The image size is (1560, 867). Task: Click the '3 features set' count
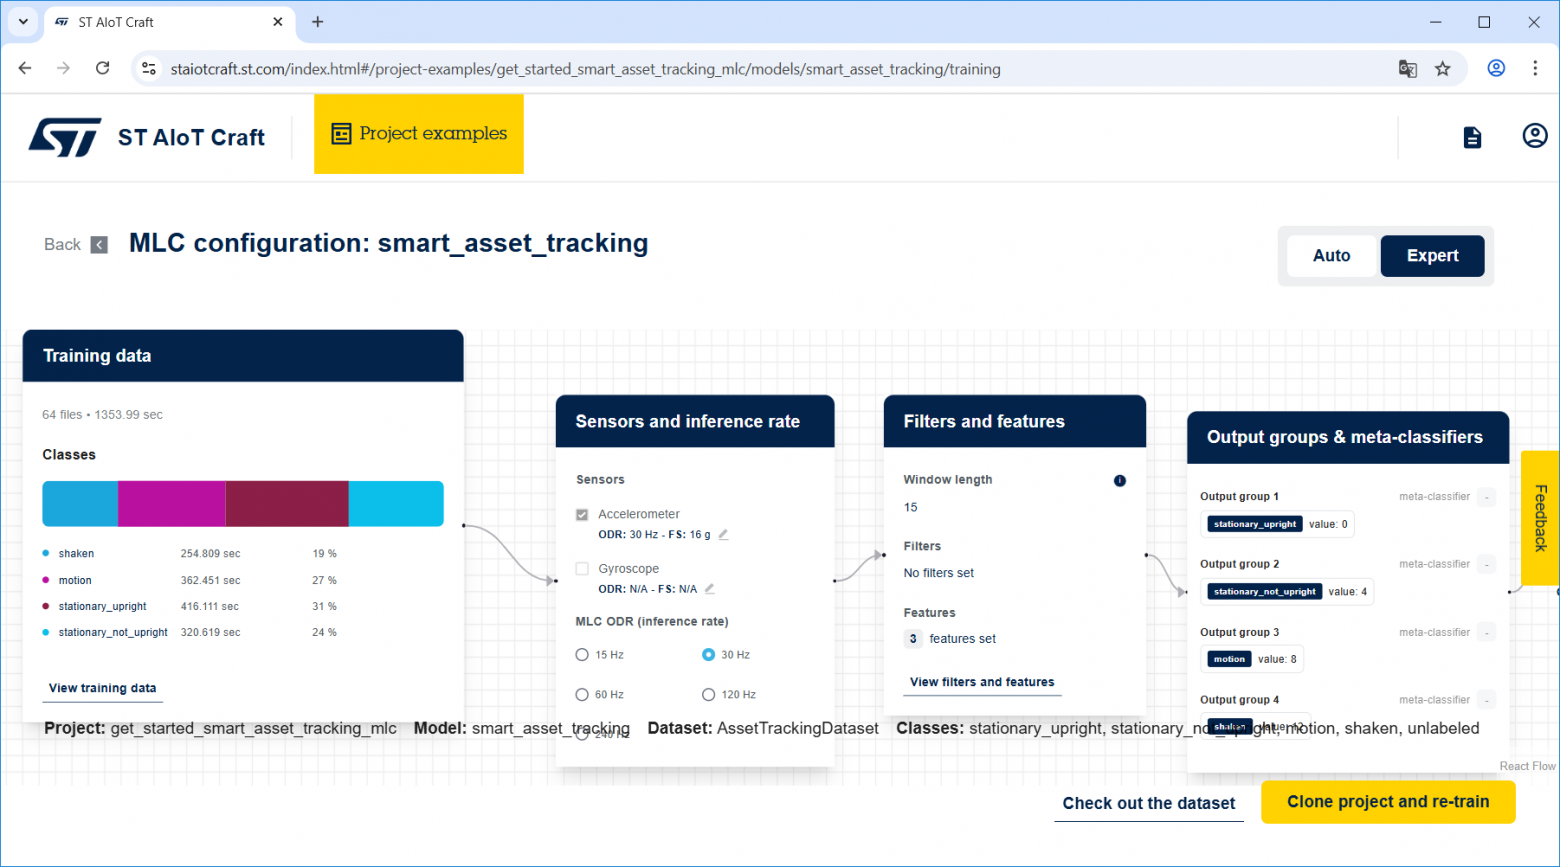pos(950,639)
